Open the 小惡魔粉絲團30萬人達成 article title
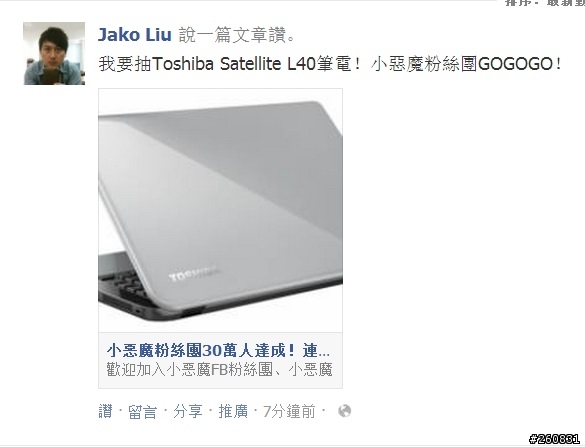585x447 pixels. (x=218, y=351)
